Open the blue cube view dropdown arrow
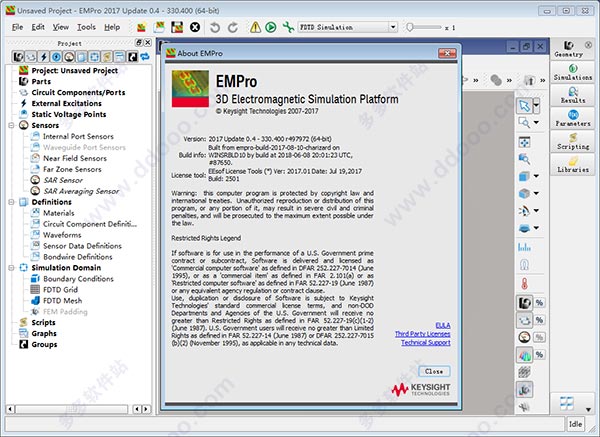The height and width of the screenshot is (437, 600). (536, 176)
